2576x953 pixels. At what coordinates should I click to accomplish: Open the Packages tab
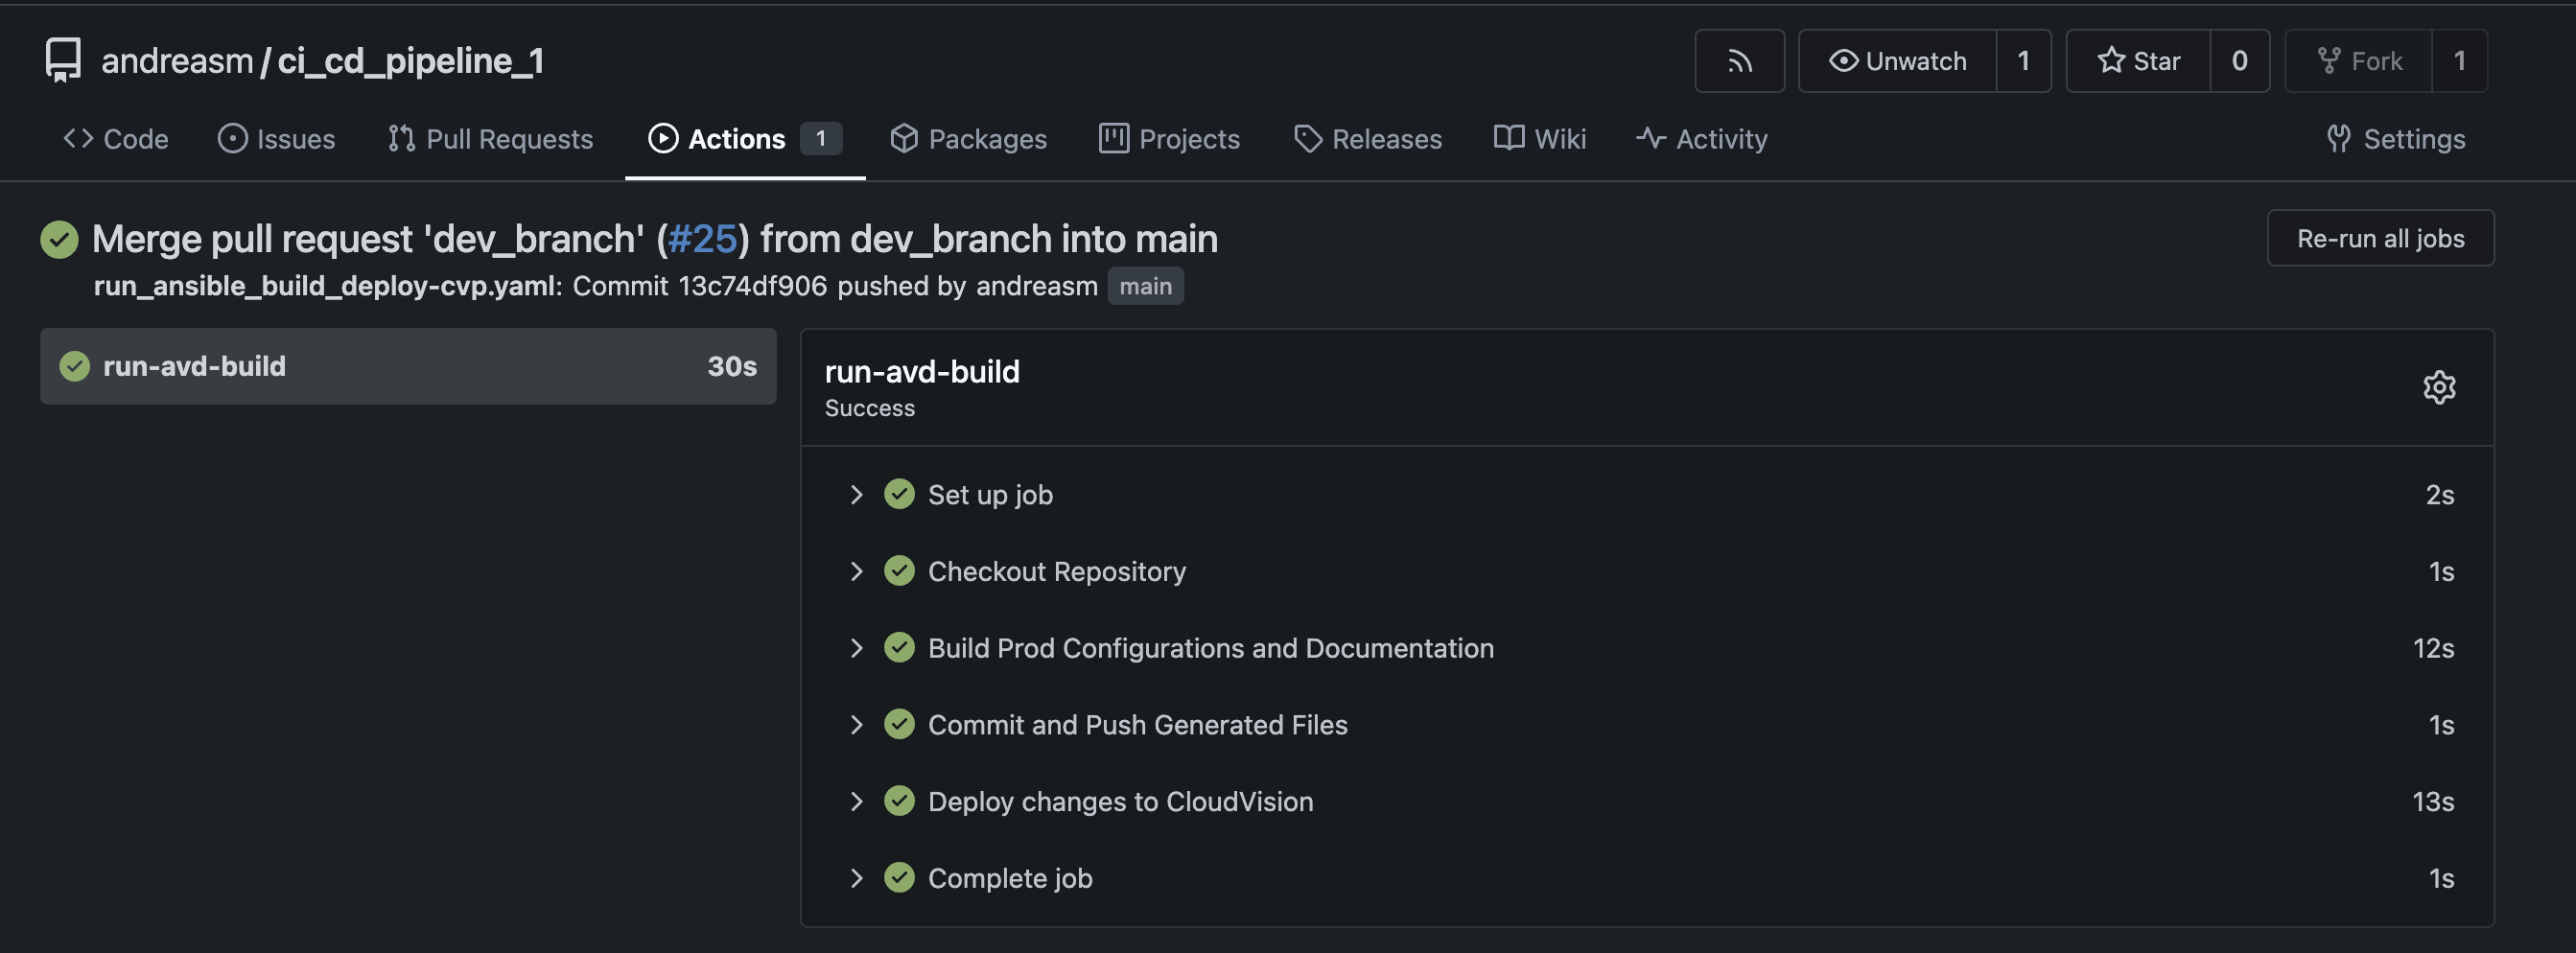pos(968,139)
